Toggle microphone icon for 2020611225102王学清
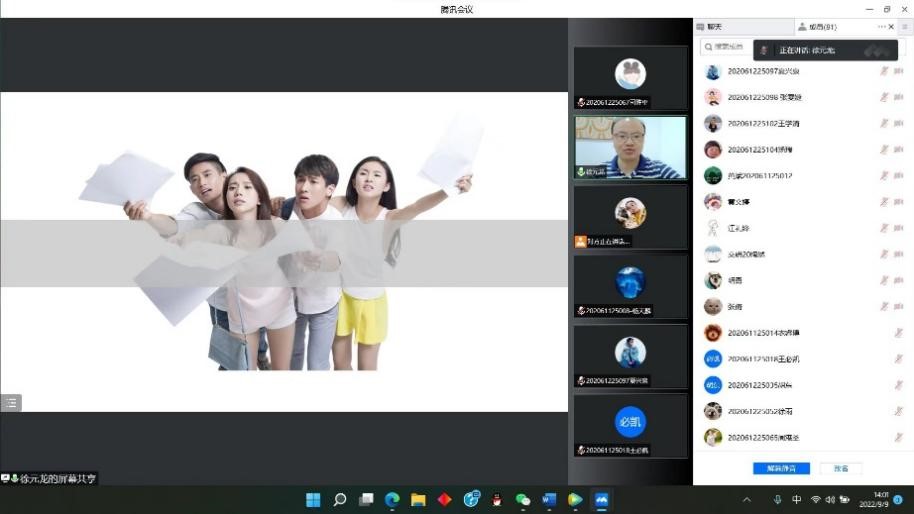 [x=884, y=123]
